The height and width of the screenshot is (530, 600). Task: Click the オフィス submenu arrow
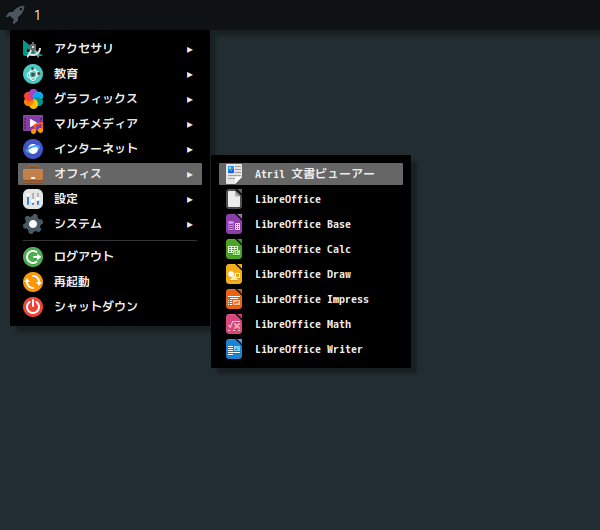(x=189, y=175)
